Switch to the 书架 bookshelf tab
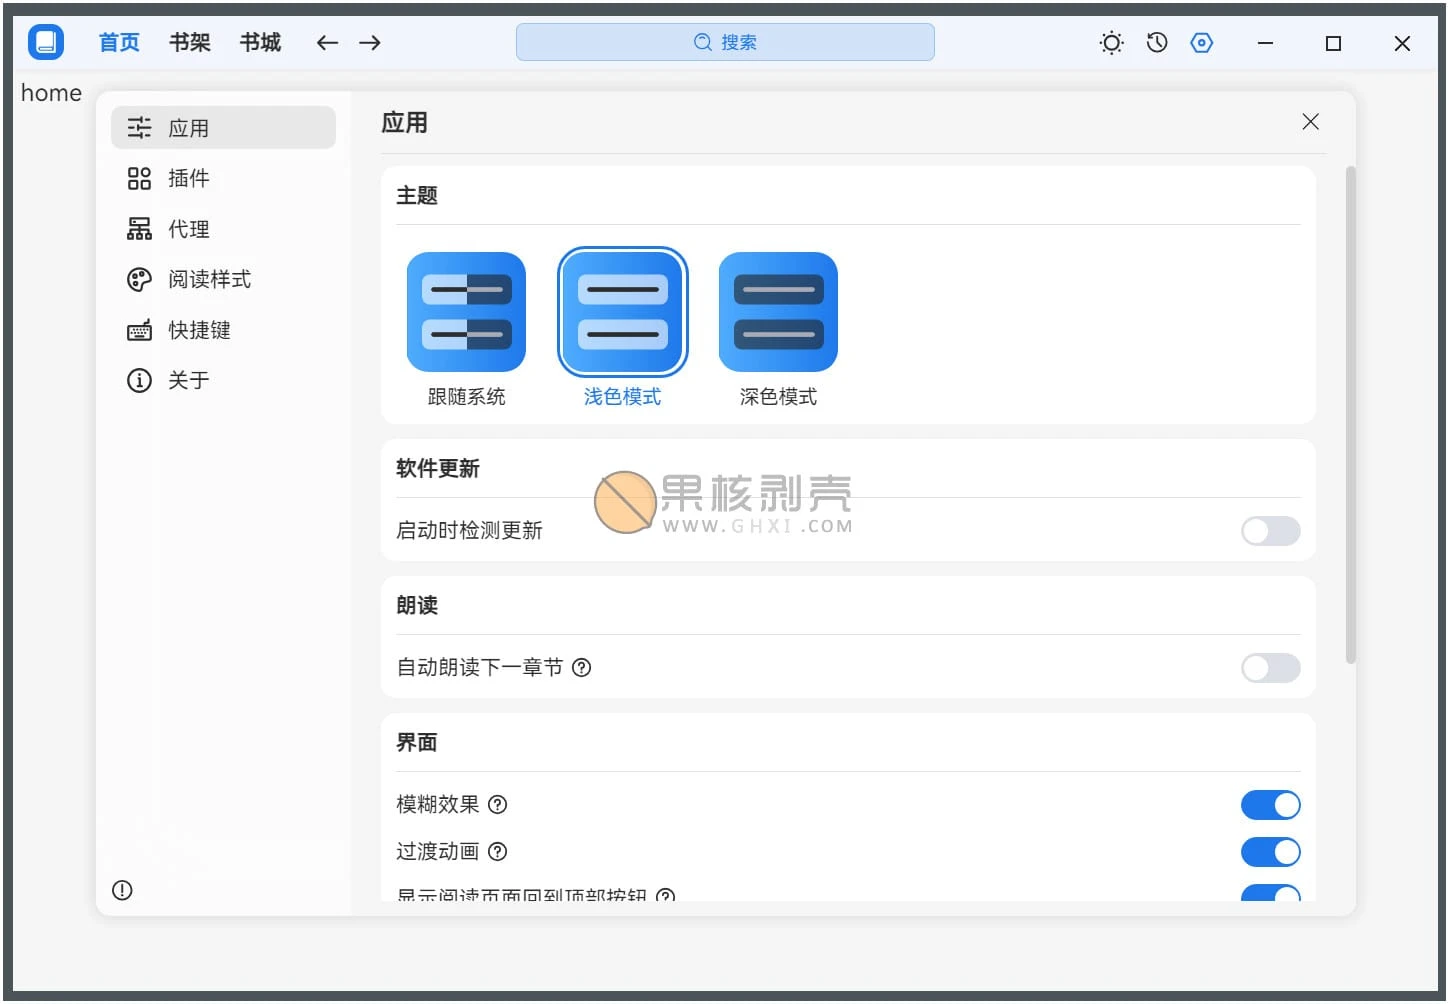 click(x=189, y=42)
